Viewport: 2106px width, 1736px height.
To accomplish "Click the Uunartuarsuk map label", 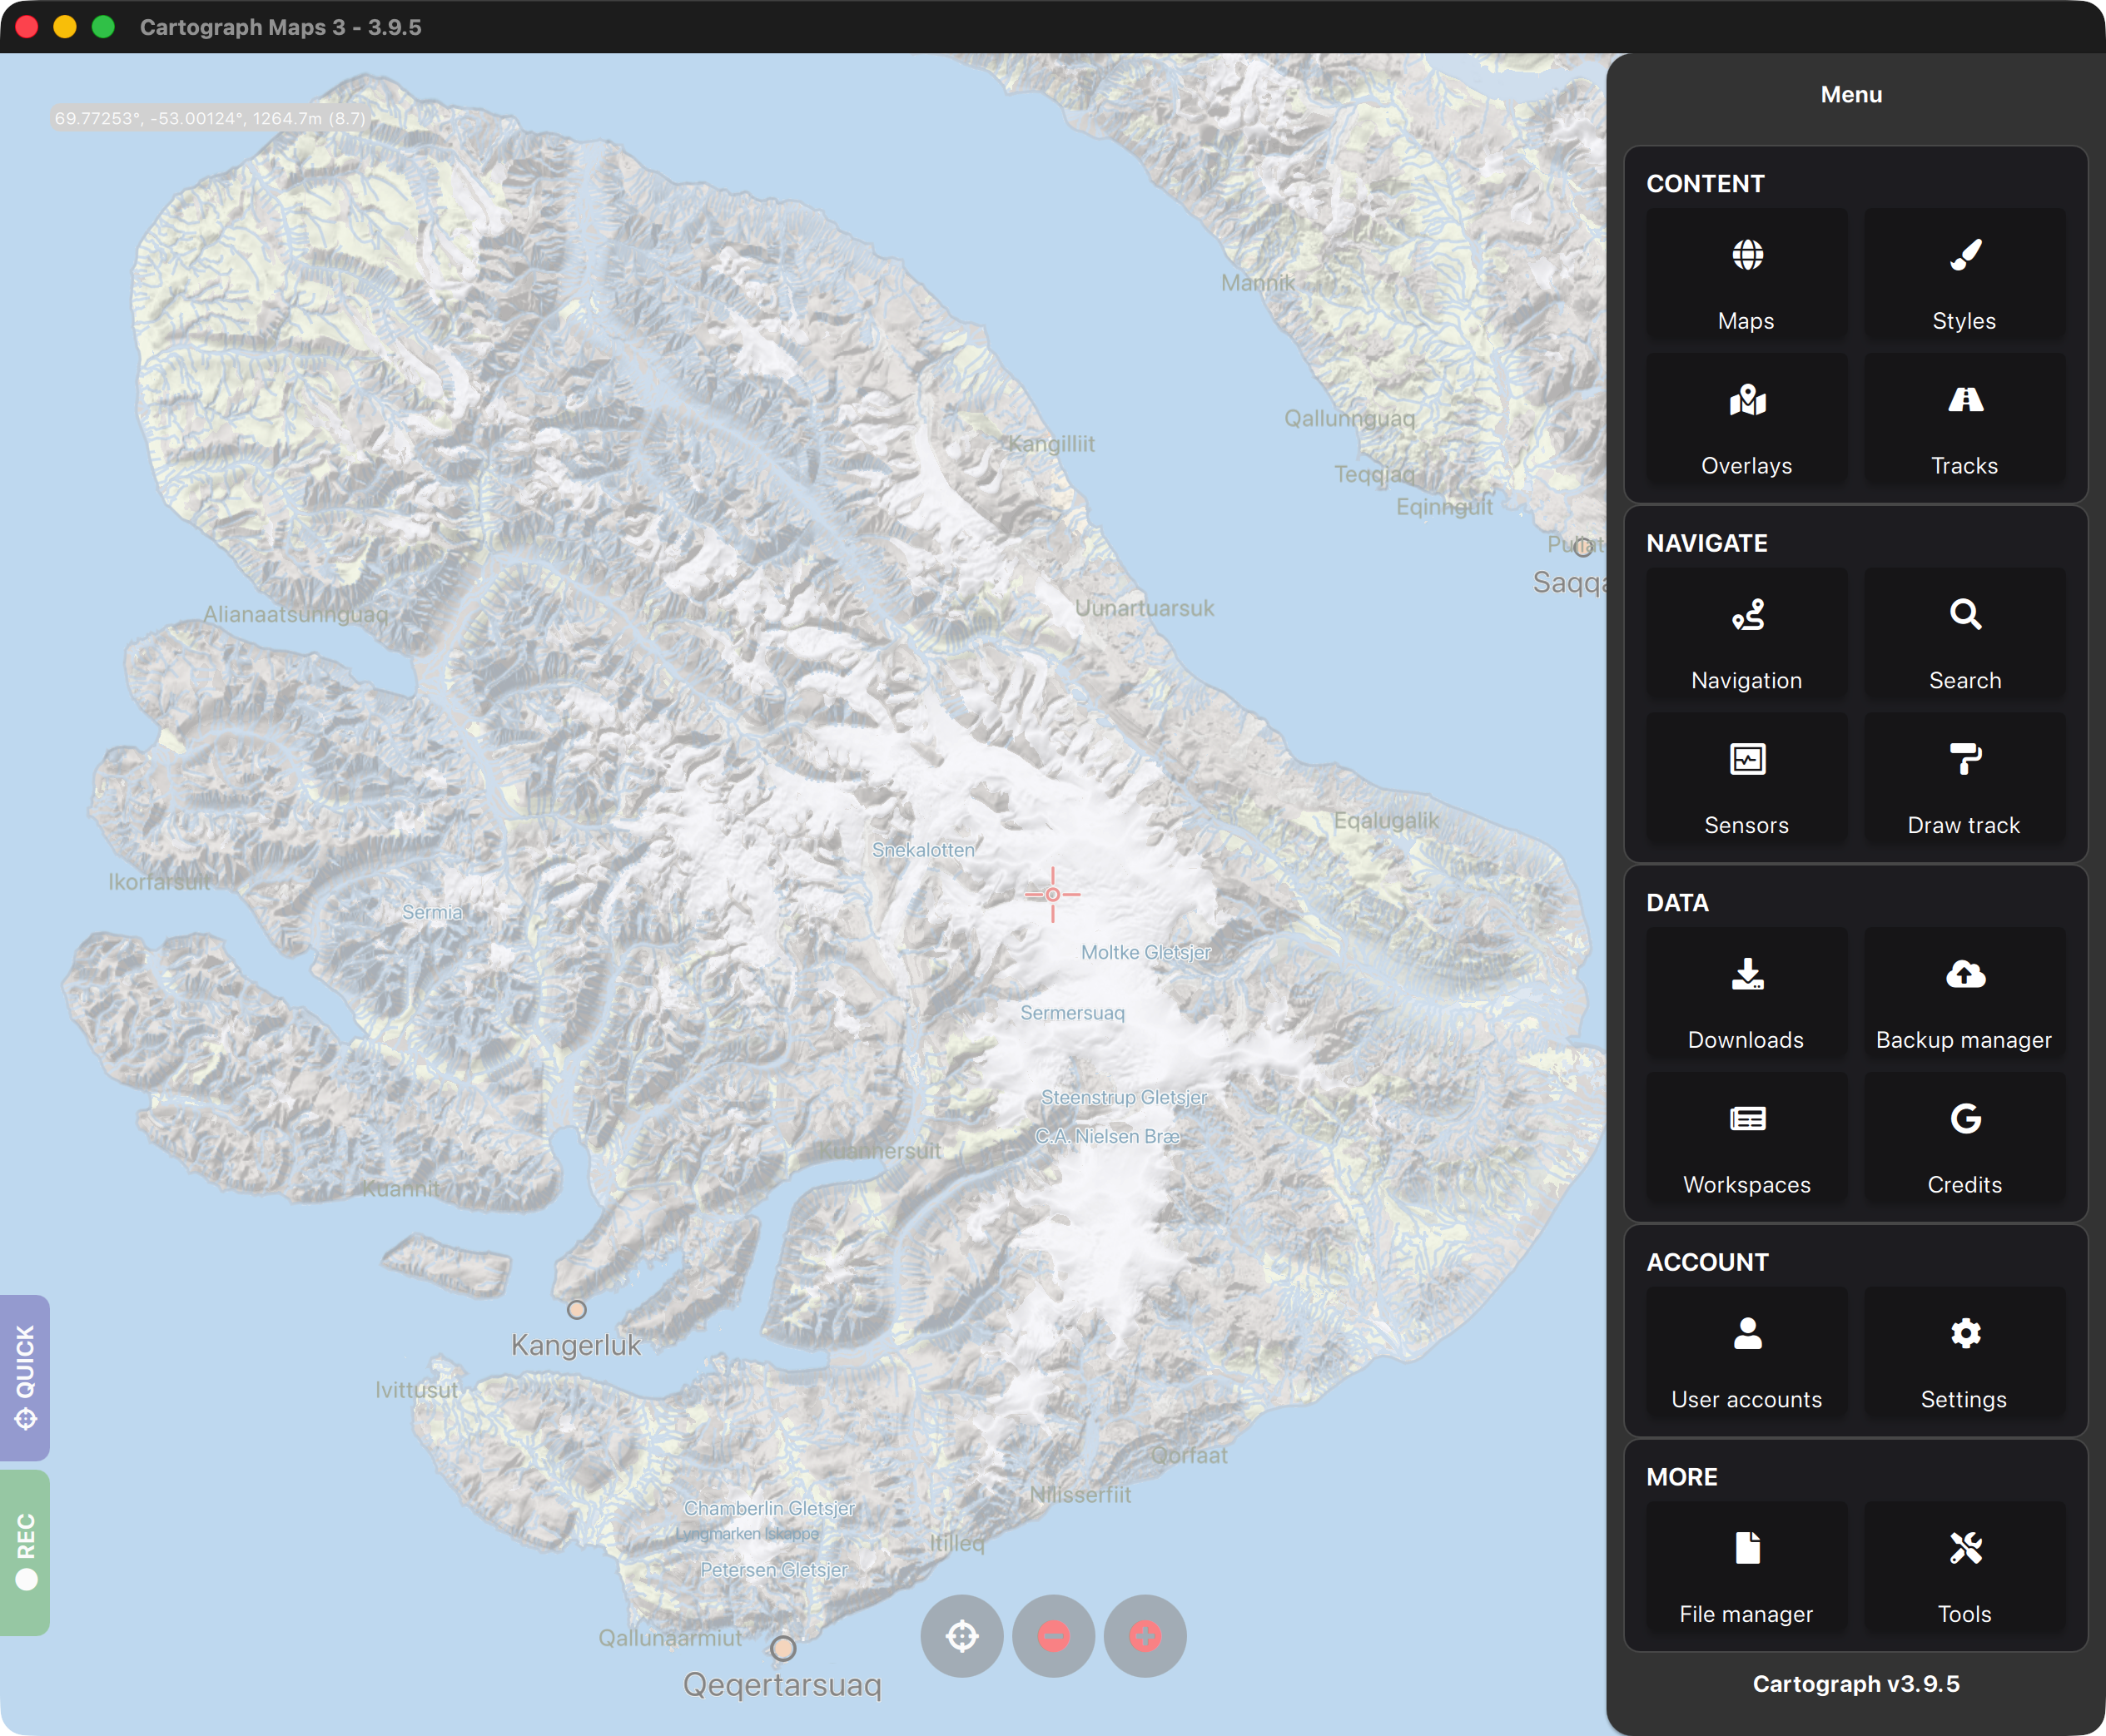I will coord(1144,608).
